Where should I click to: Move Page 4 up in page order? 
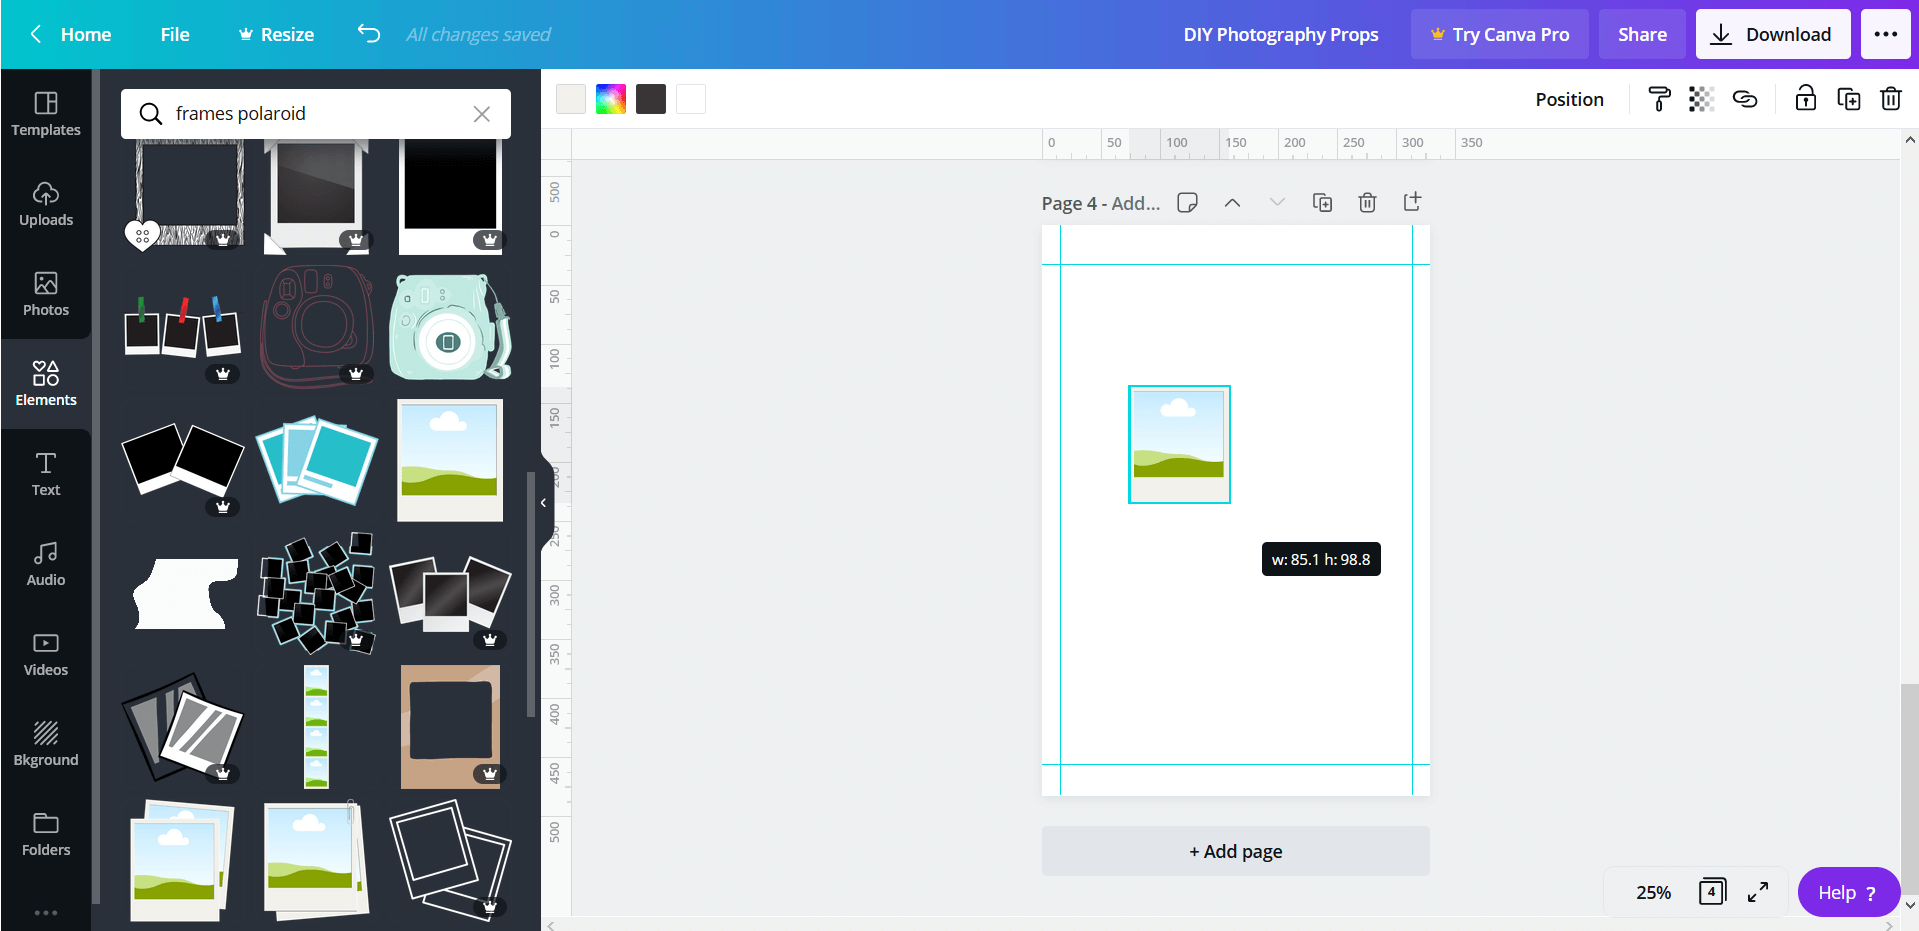1232,202
